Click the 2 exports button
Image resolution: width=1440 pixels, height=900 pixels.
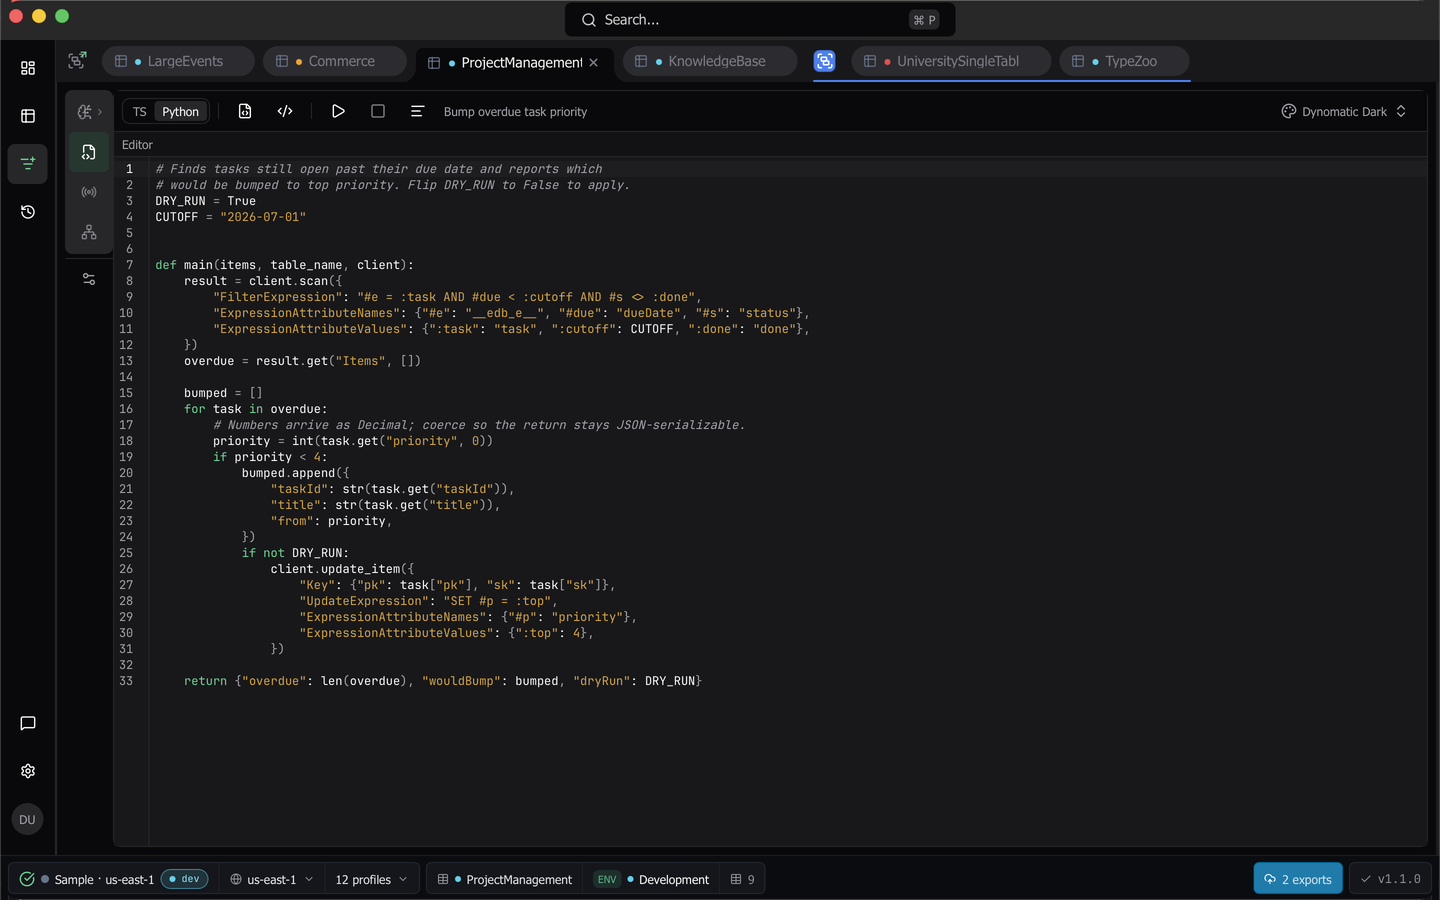pos(1298,879)
